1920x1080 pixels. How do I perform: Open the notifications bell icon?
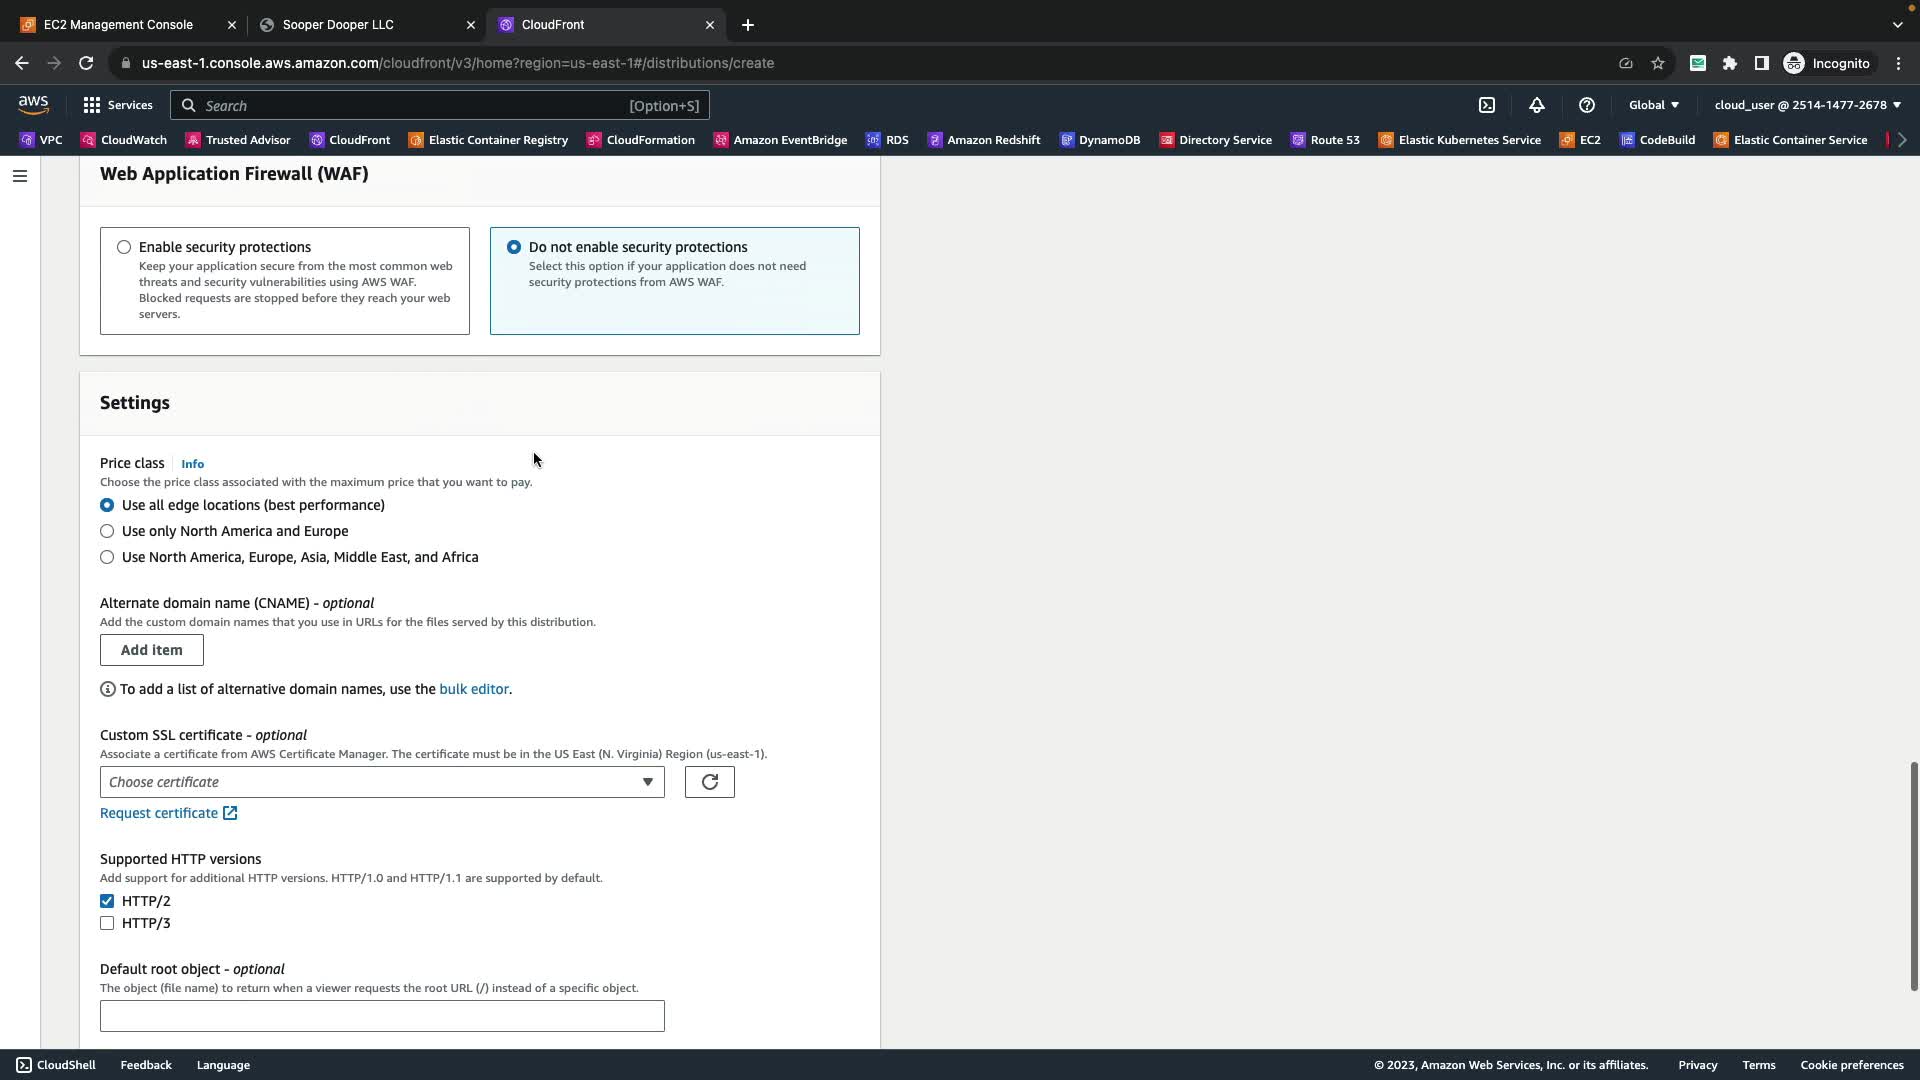pos(1537,105)
